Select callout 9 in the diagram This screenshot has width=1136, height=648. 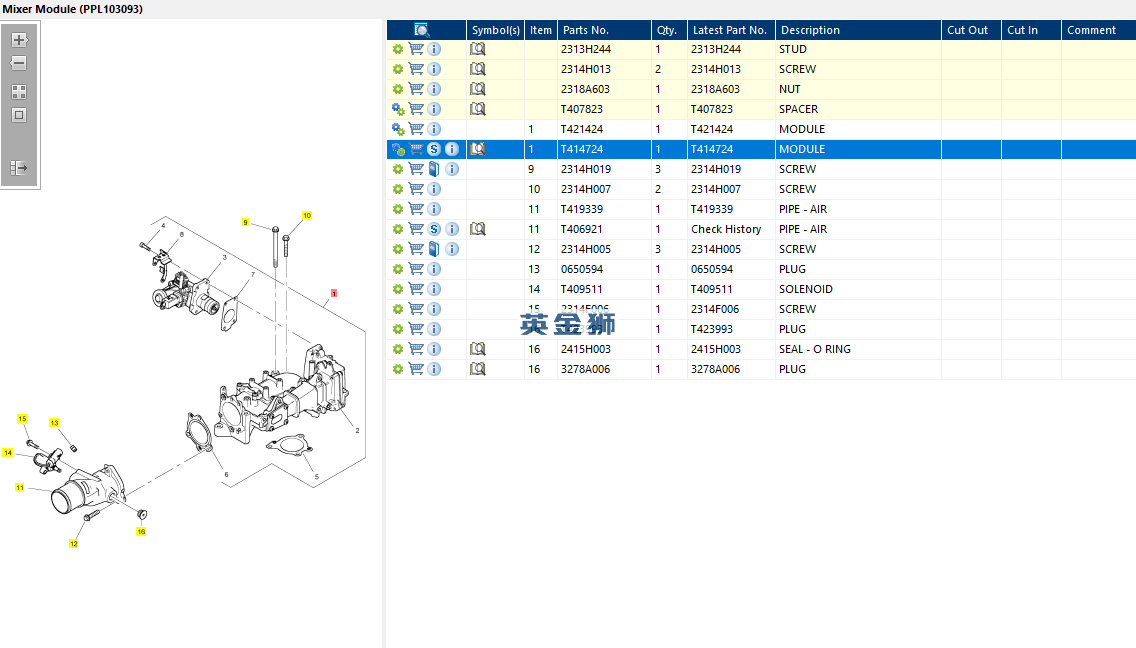pyautogui.click(x=246, y=223)
